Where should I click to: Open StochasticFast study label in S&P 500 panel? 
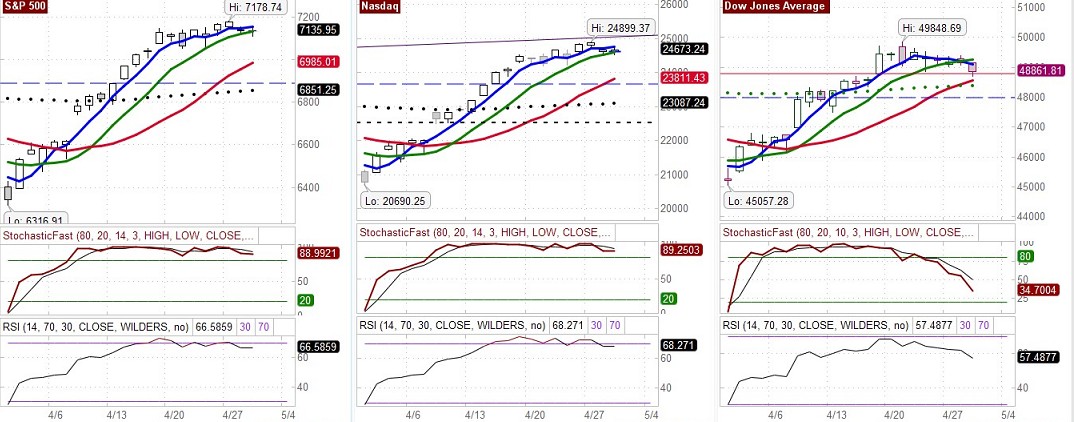(x=128, y=235)
